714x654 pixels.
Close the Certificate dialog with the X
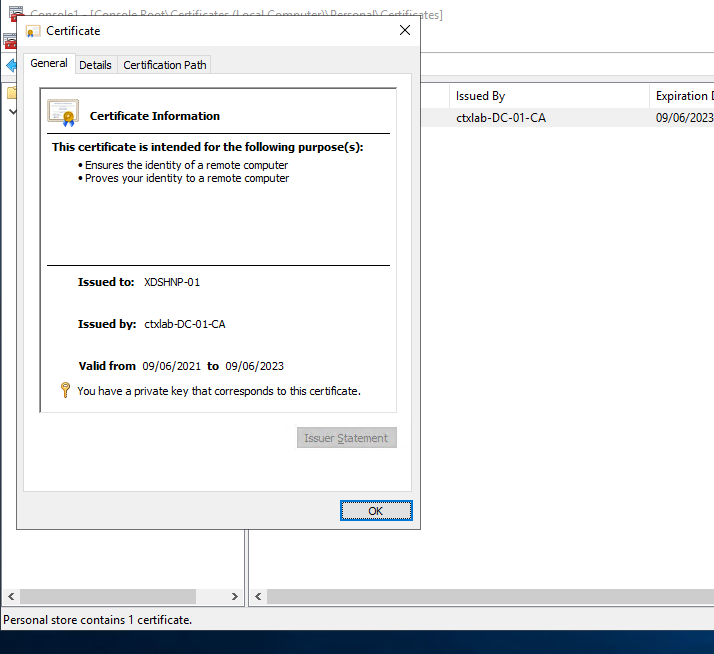click(405, 30)
